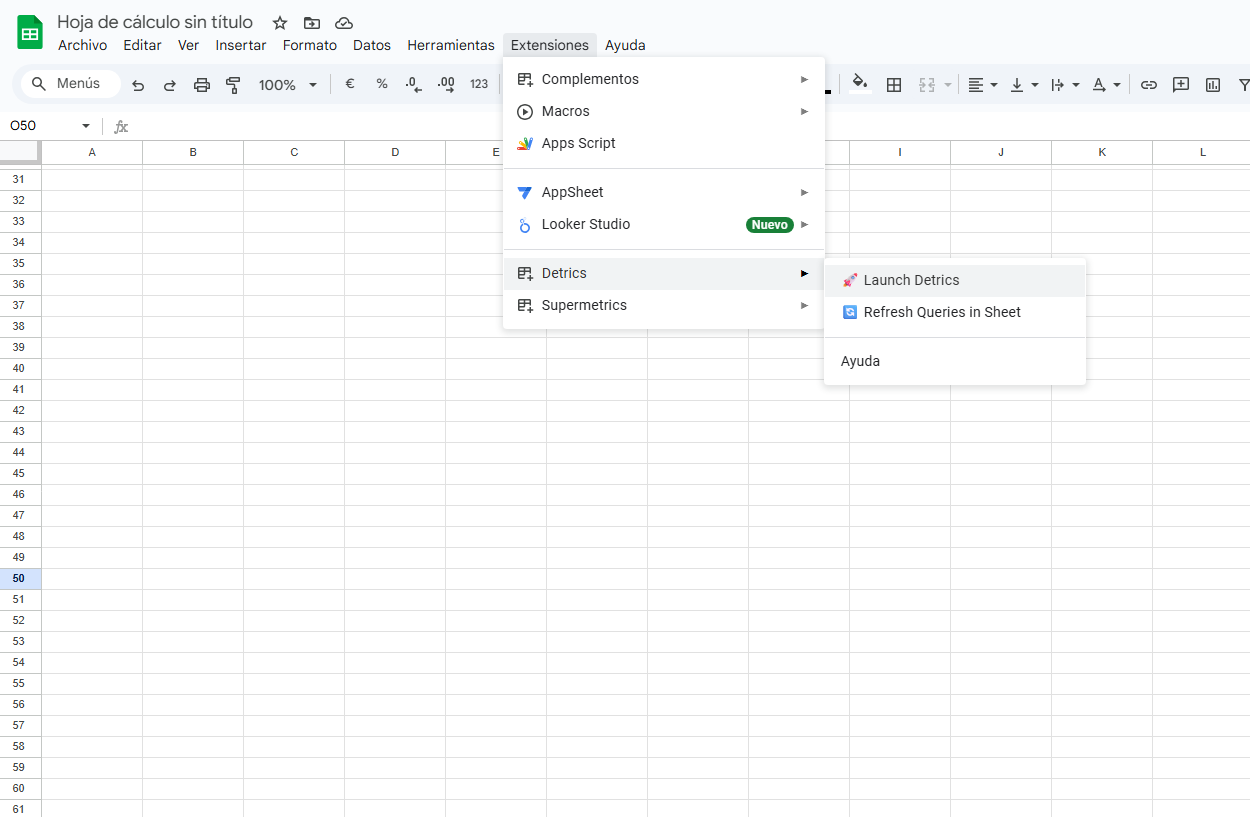
Task: Click Refresh Queries in Sheet
Action: click(x=940, y=312)
